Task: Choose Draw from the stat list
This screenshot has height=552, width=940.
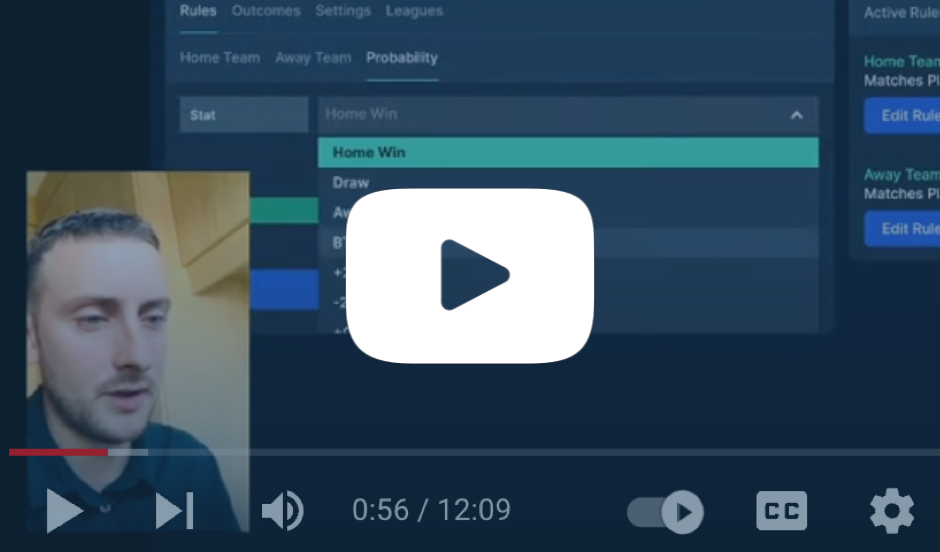Action: point(351,183)
